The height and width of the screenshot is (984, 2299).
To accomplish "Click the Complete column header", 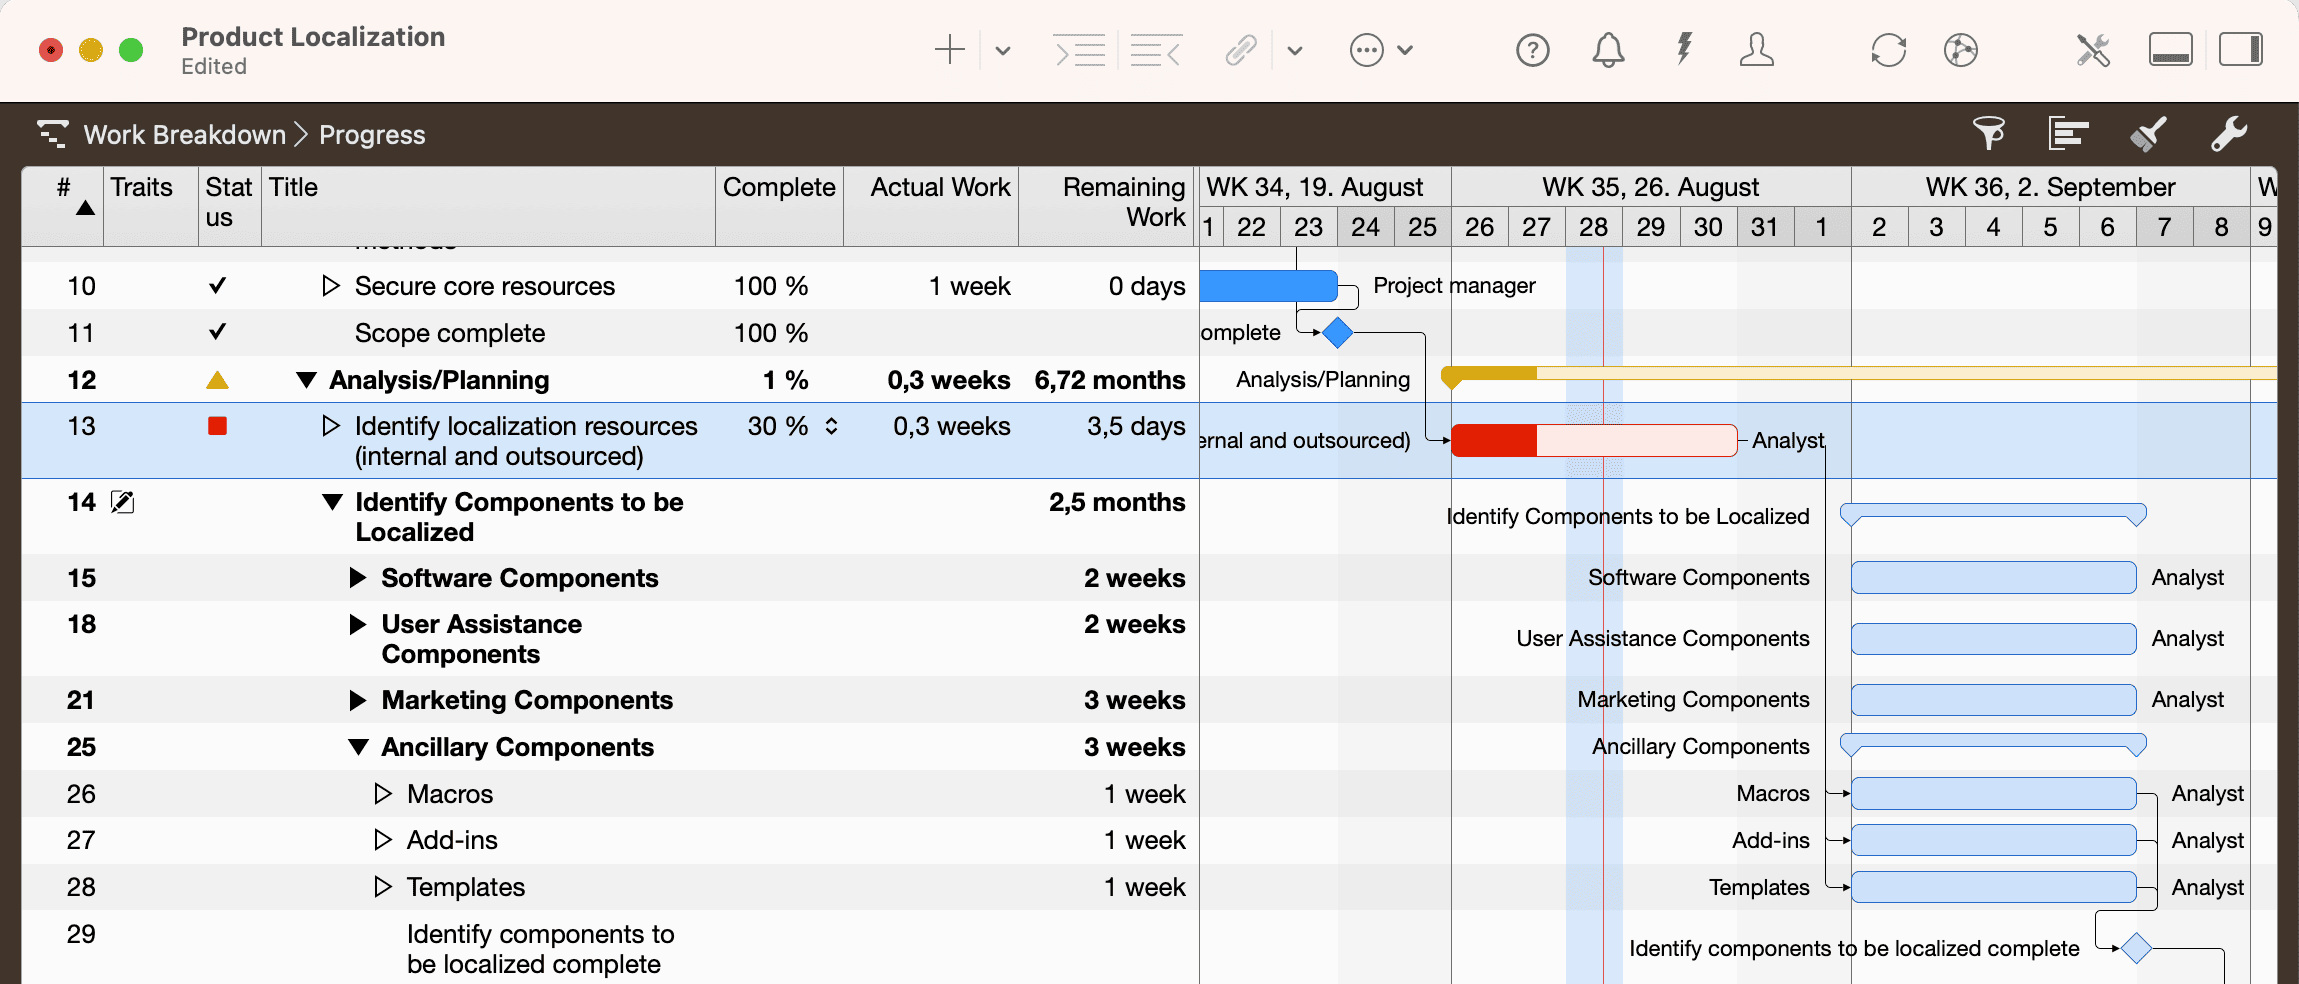I will click(x=778, y=188).
